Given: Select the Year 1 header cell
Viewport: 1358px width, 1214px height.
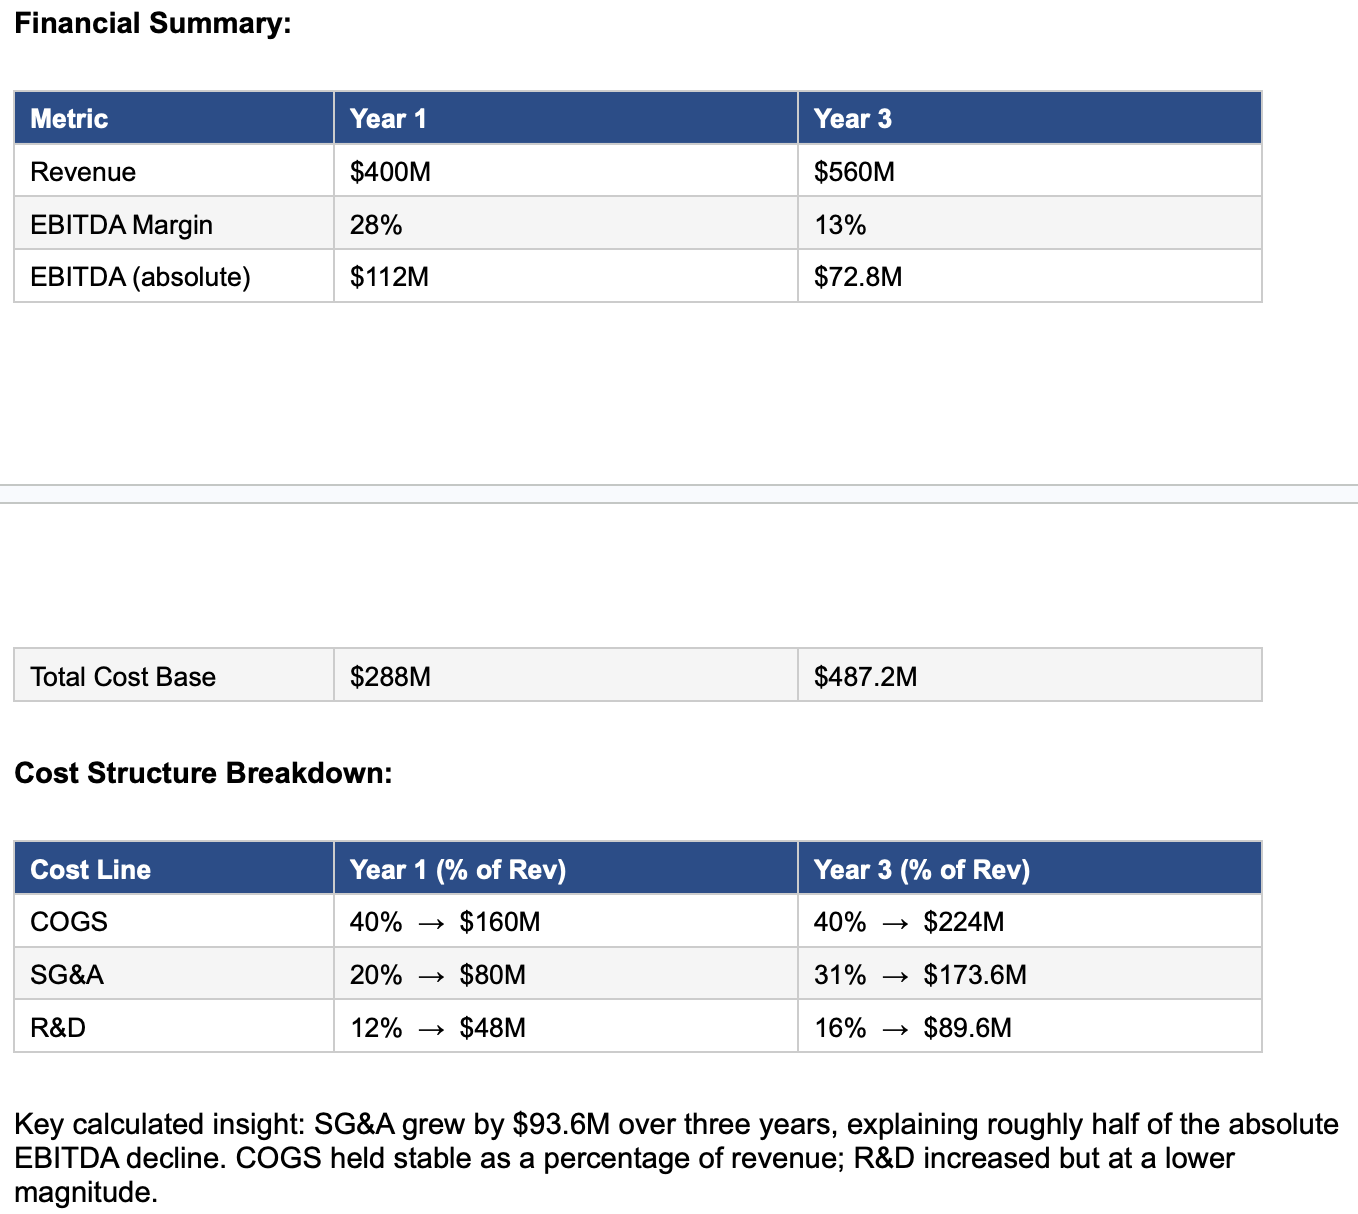Looking at the screenshot, I should coord(566,118).
